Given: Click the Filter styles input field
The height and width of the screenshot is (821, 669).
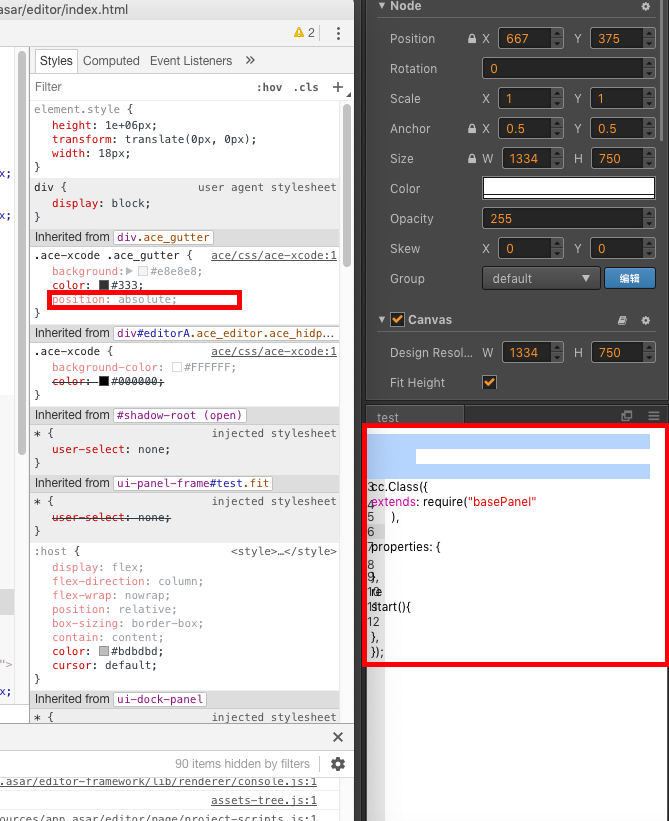Looking at the screenshot, I should [141, 87].
